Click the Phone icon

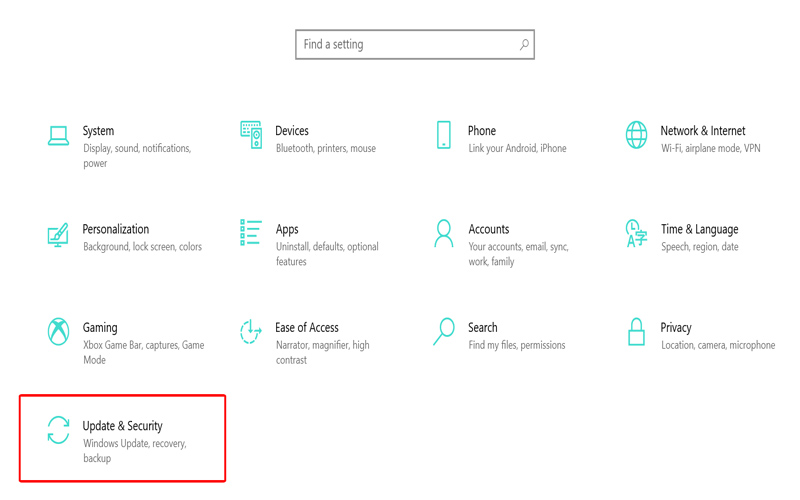pyautogui.click(x=443, y=135)
